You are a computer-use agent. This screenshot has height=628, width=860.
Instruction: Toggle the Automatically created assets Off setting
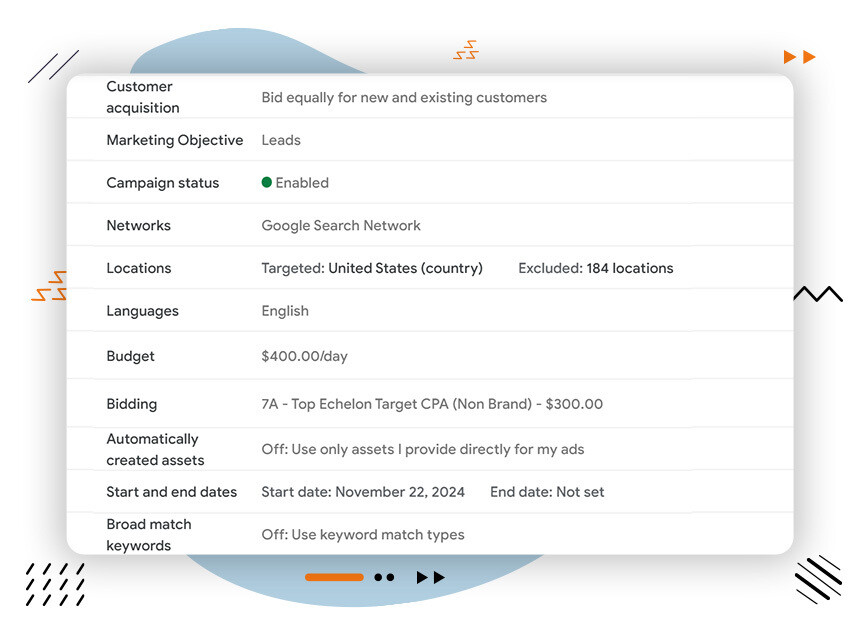[x=422, y=449]
